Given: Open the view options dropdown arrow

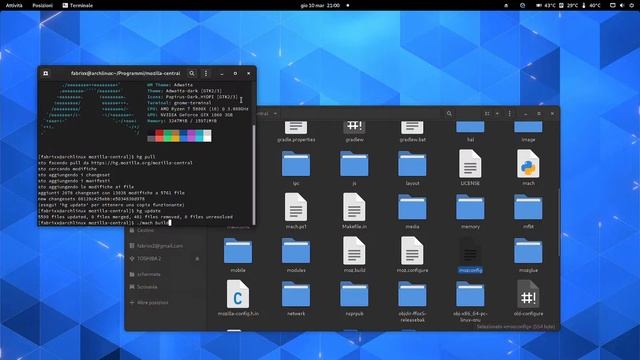Looking at the screenshot, I should pyautogui.click(x=497, y=113).
